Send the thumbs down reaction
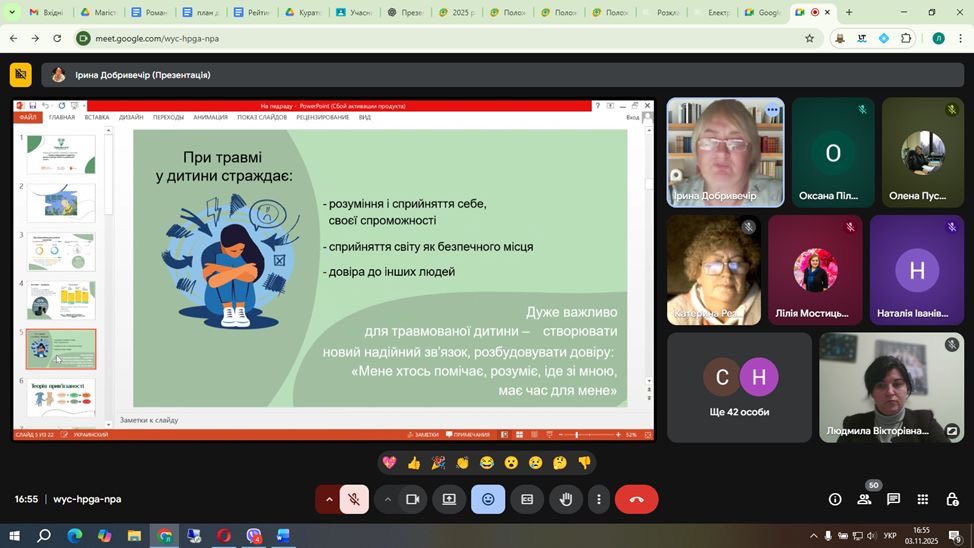 [x=584, y=462]
